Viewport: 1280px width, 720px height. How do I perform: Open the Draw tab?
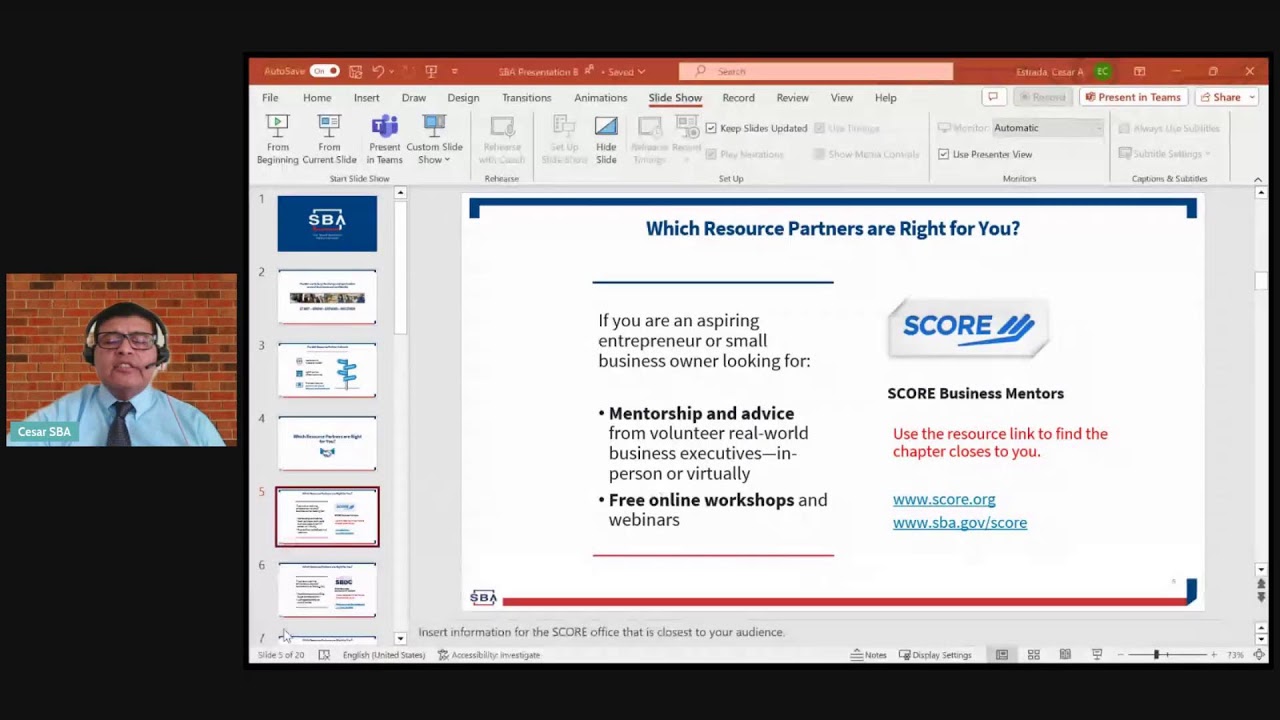coord(413,98)
